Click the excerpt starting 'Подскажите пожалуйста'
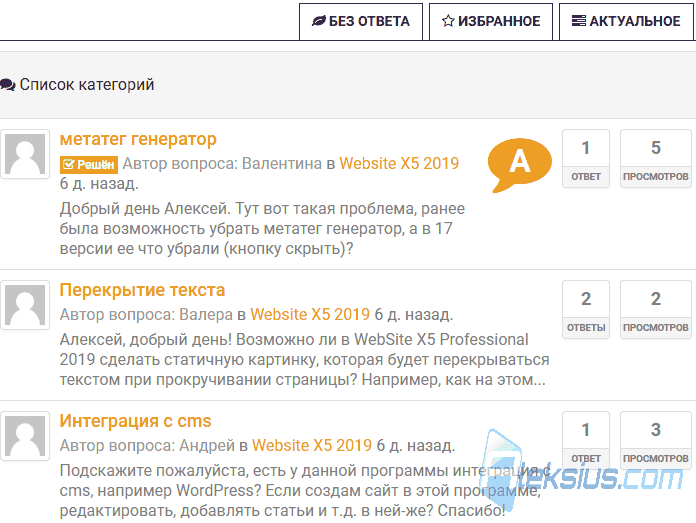 pos(304,491)
